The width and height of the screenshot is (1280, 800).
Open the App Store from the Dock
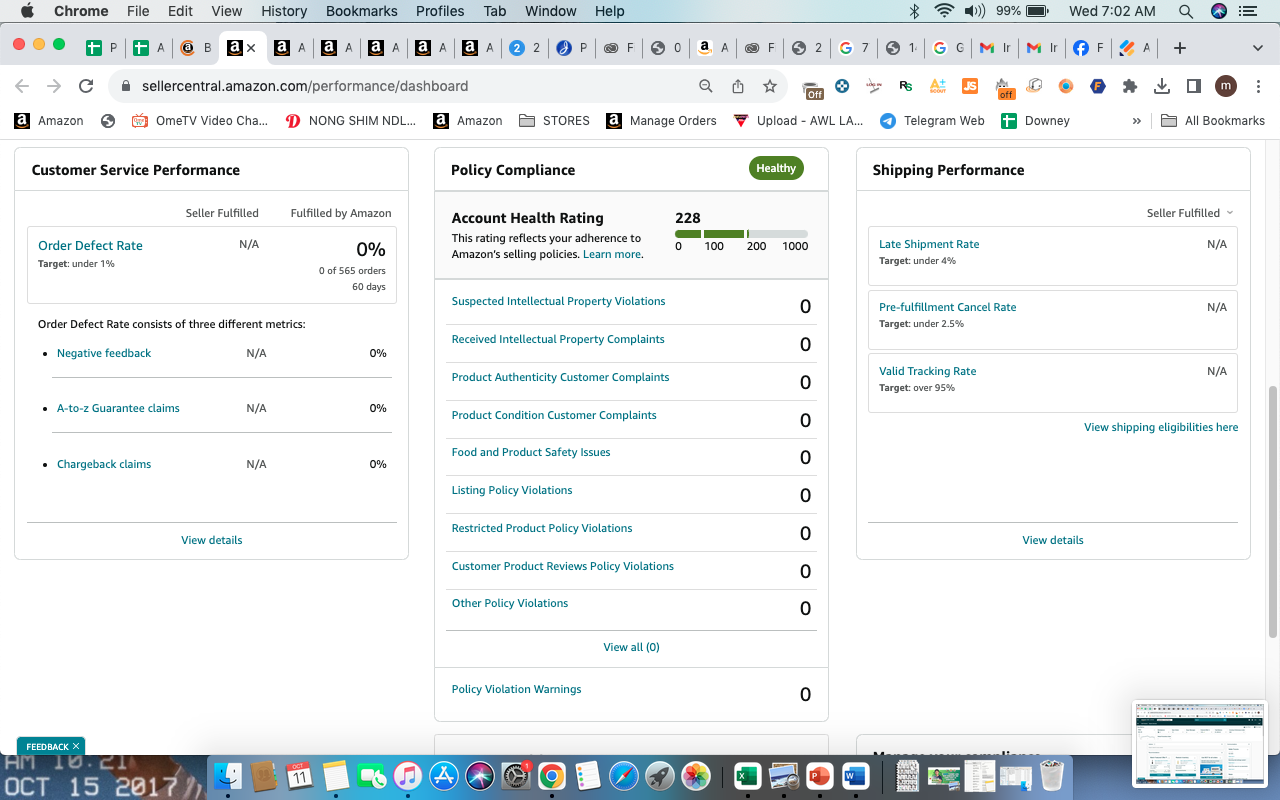click(443, 776)
